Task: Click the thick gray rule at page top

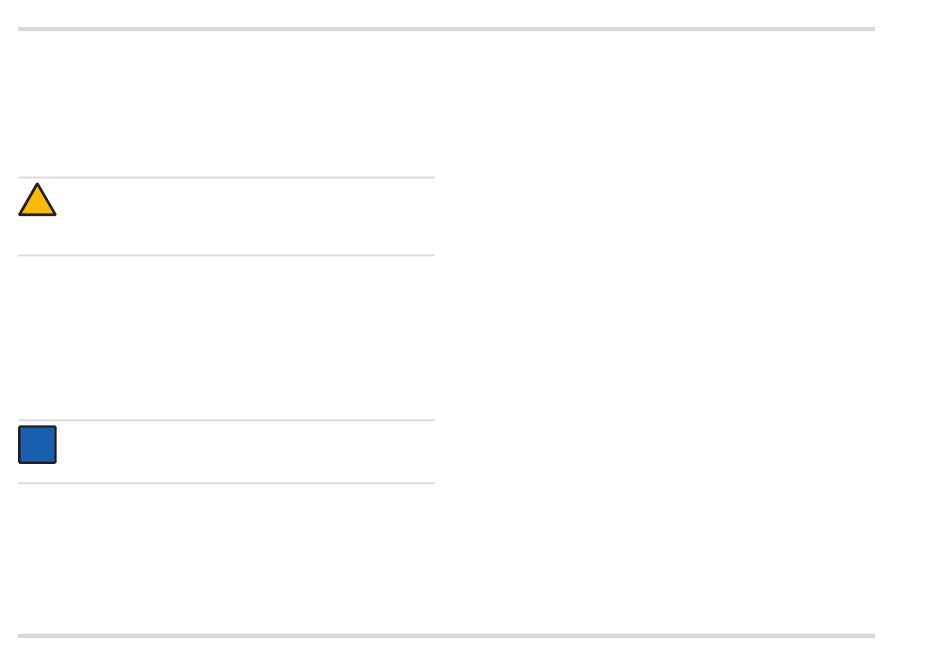Action: pyautogui.click(x=447, y=29)
